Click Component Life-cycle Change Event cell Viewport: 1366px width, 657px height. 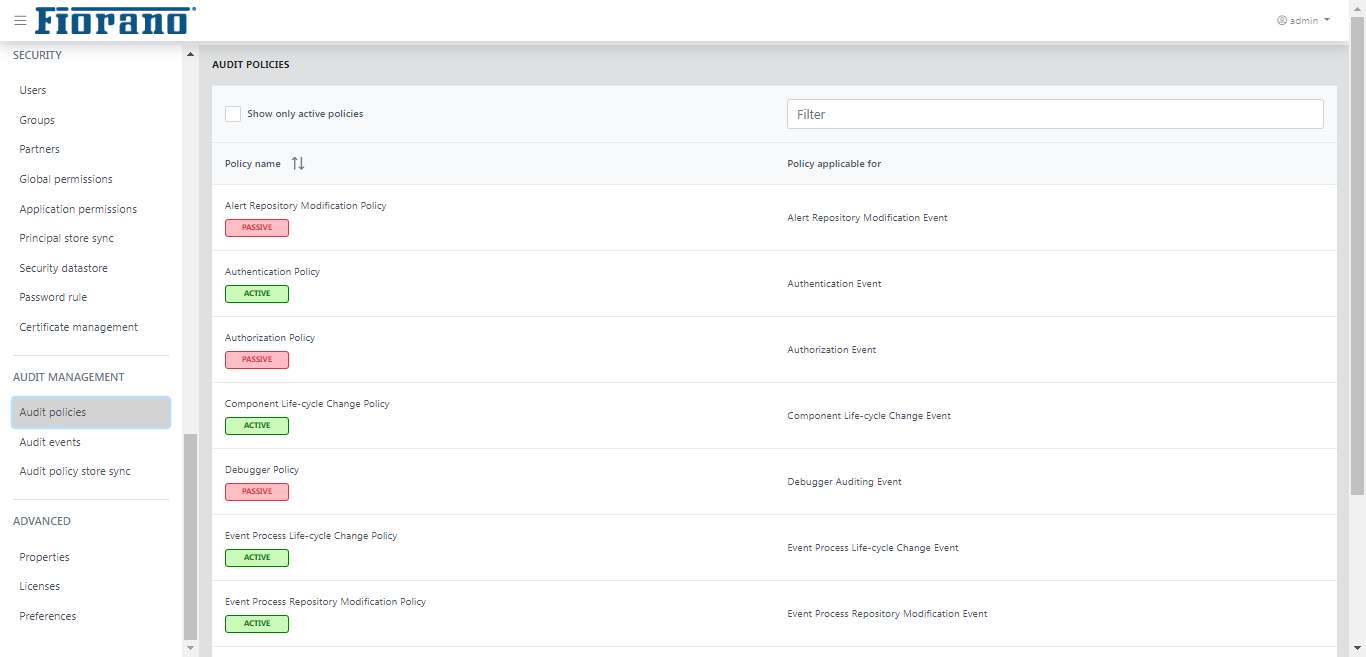[869, 416]
